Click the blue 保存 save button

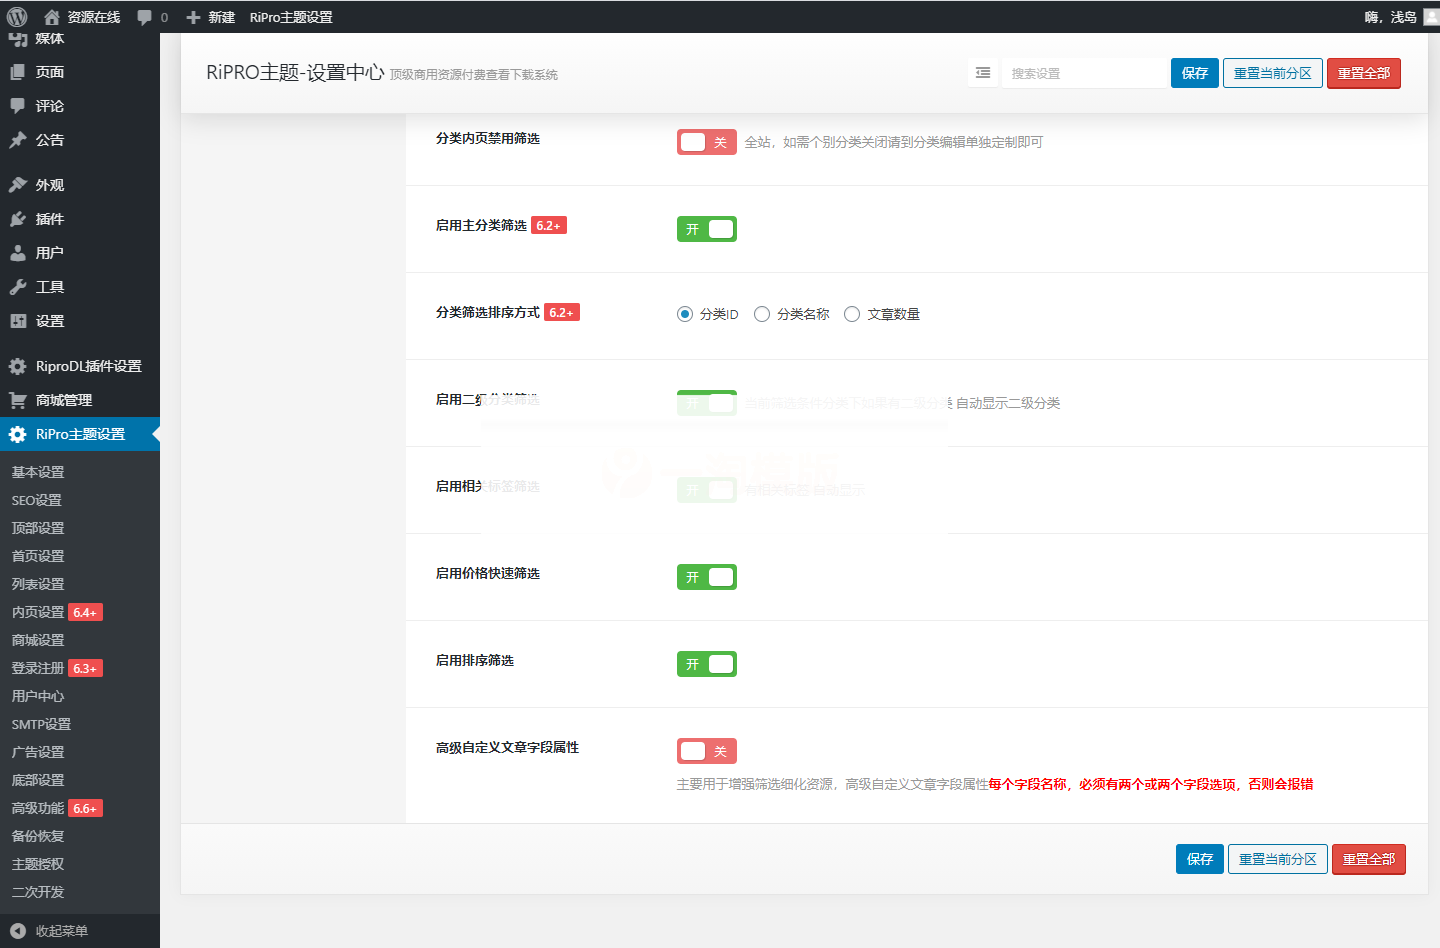[1195, 73]
